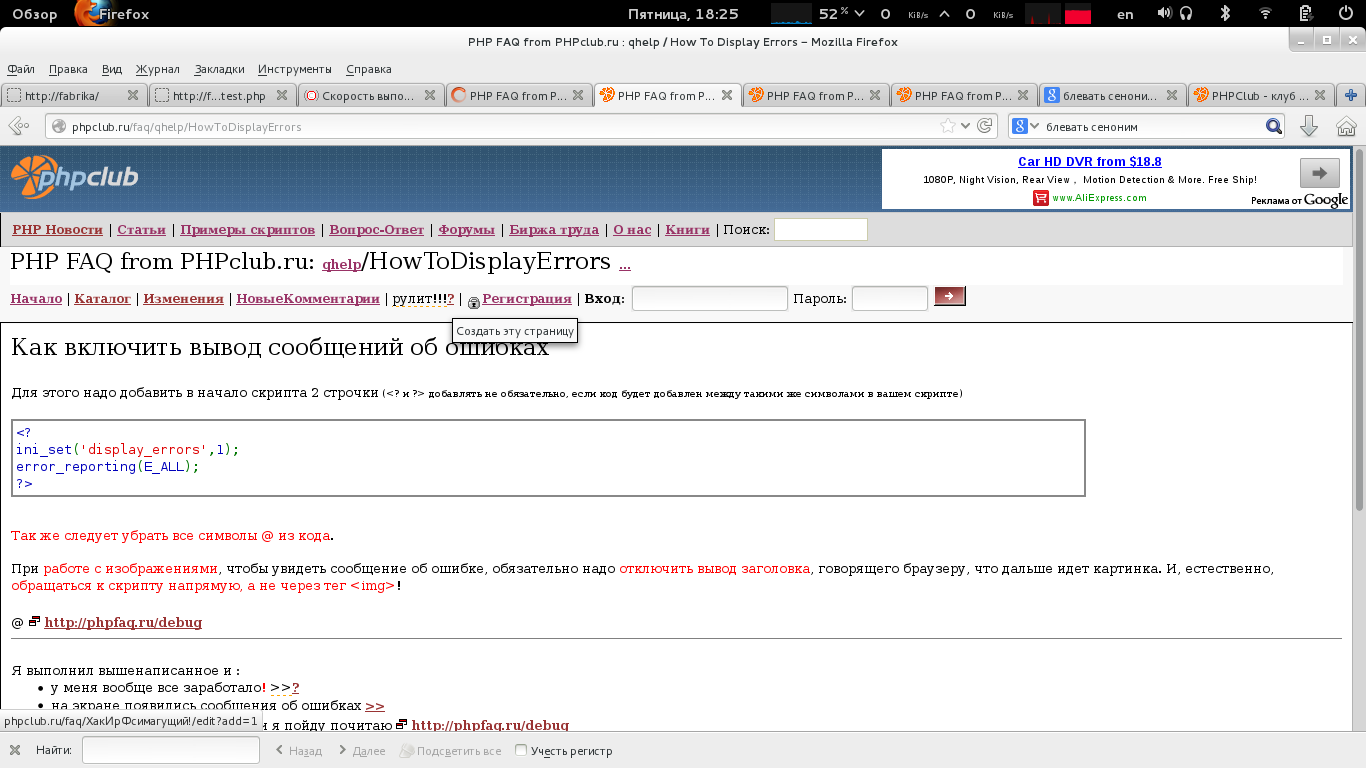Open the Форумы link

tap(467, 230)
